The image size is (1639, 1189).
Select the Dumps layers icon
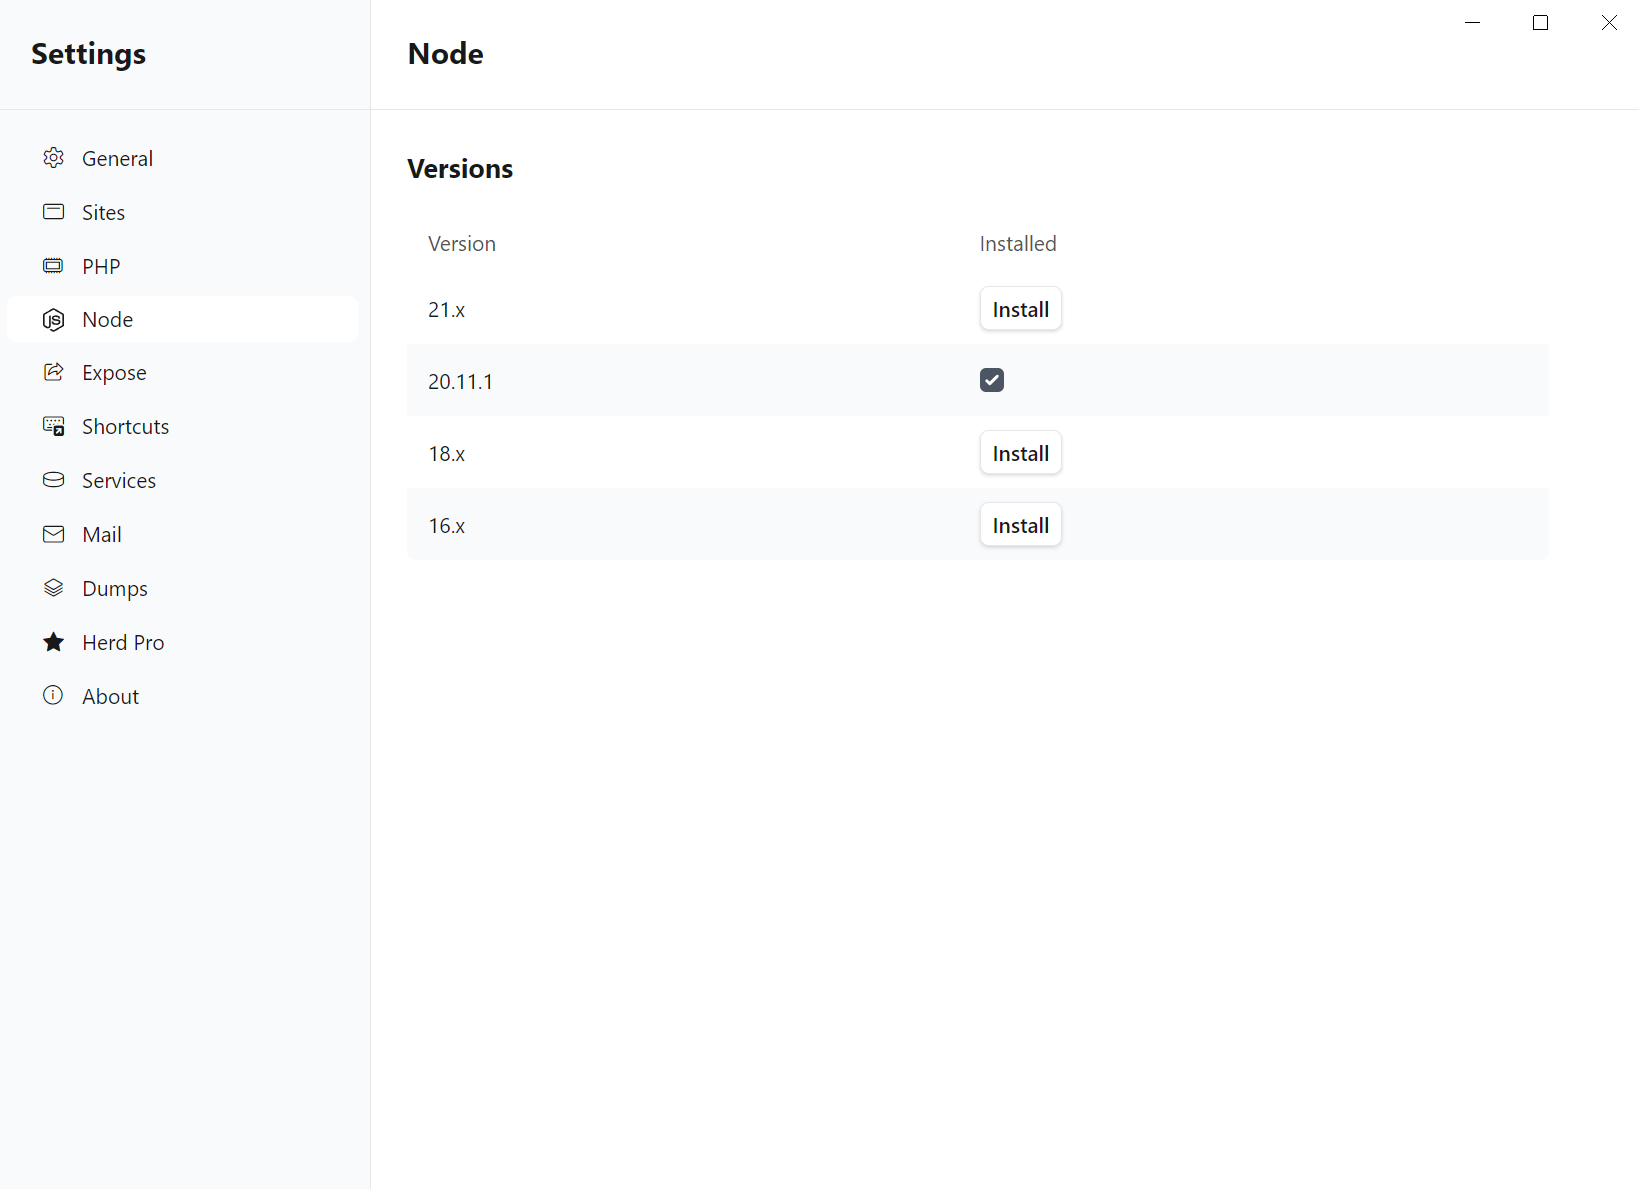(x=53, y=588)
